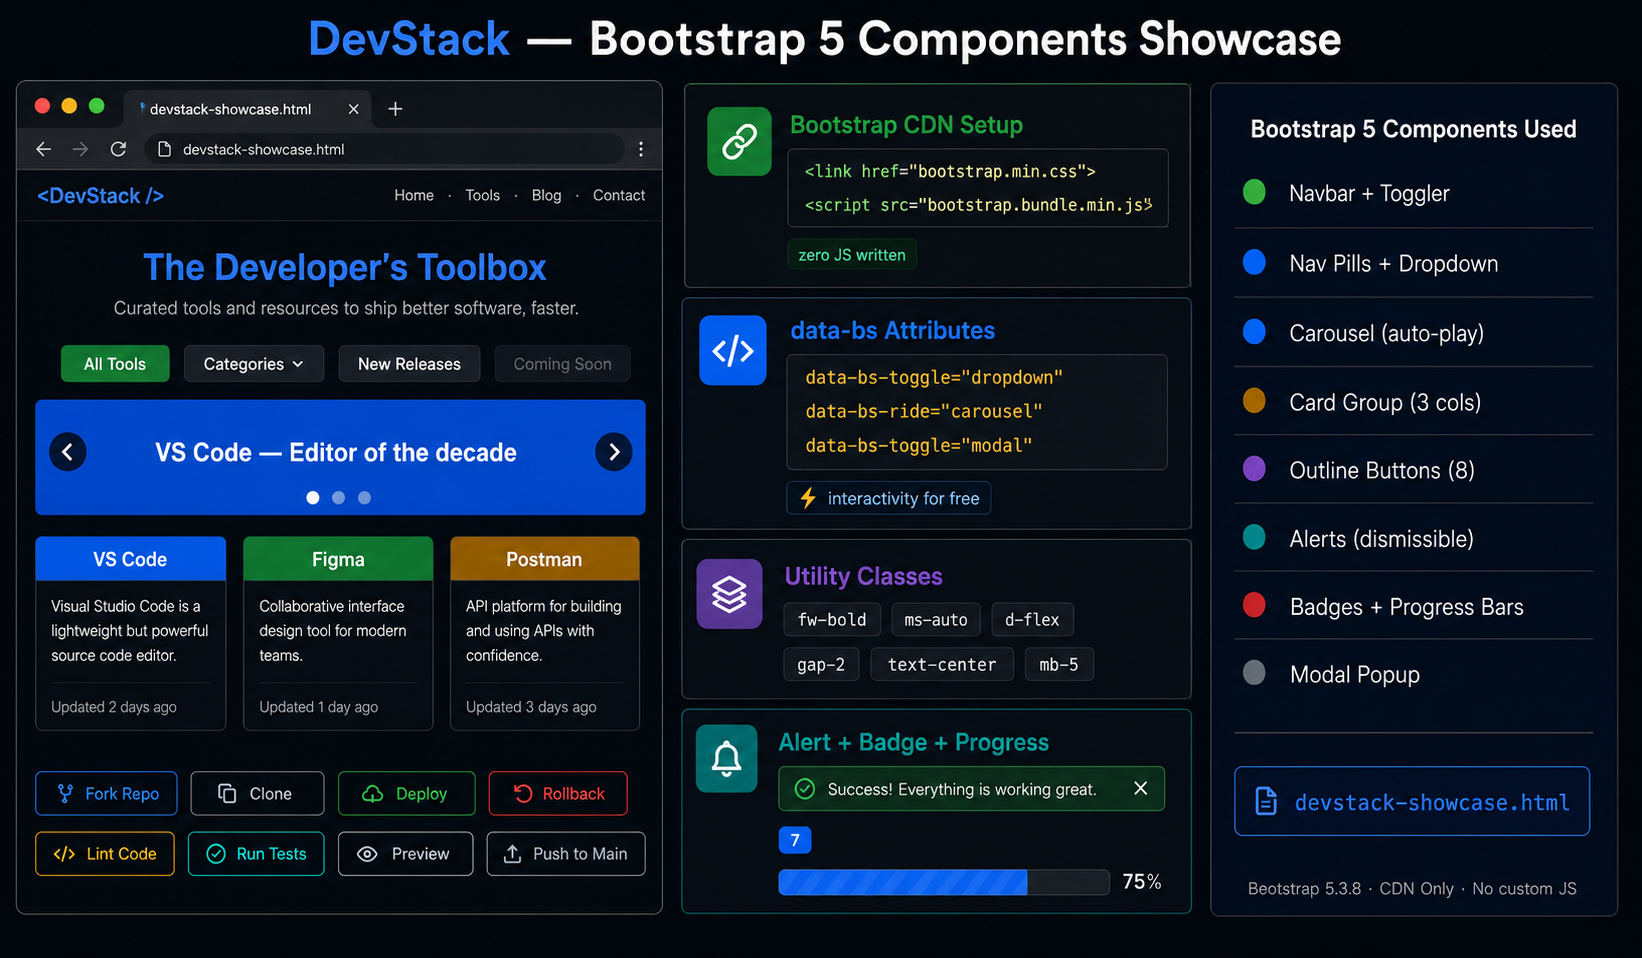
Task: Click the disabled Coming Soon pill
Action: coord(562,364)
